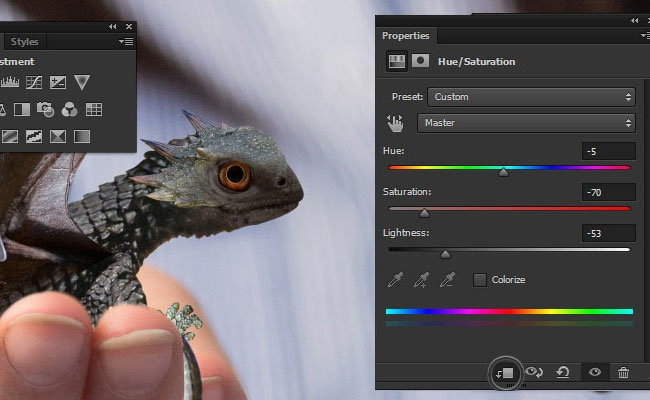Switch to the layer mask properties
Image resolution: width=650 pixels, height=400 pixels.
[x=420, y=61]
